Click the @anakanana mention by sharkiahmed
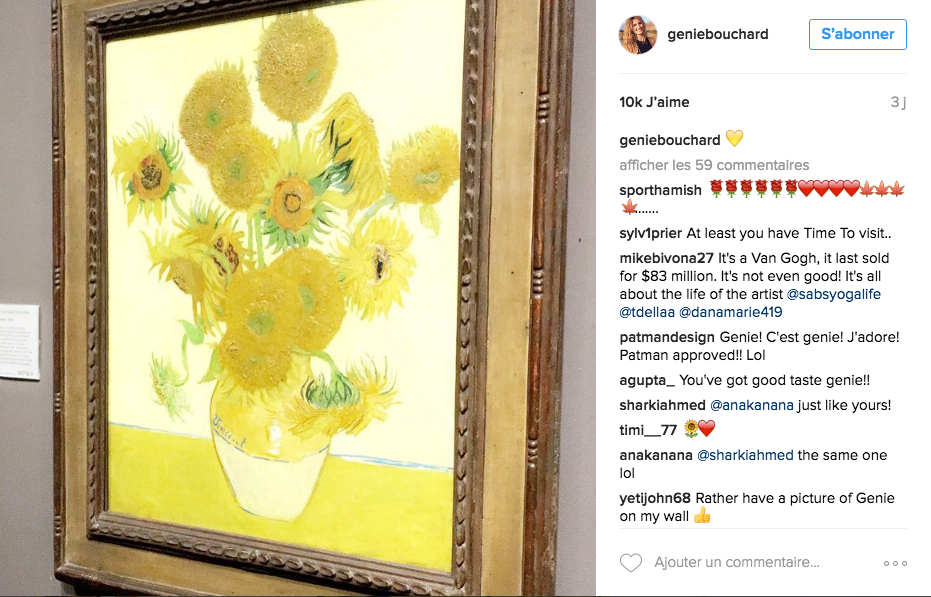Screen dimensions: 931x597 (x=752, y=405)
